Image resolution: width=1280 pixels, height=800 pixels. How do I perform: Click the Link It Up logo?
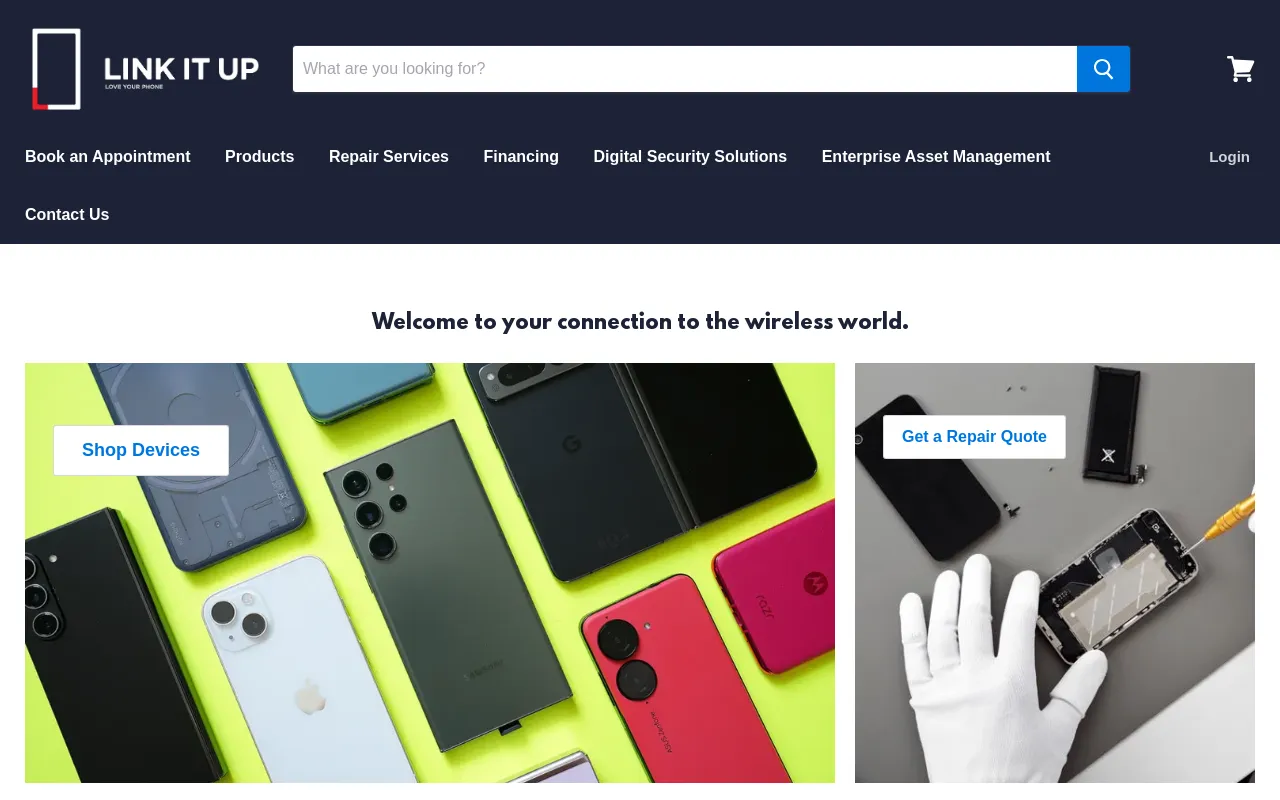tap(145, 69)
